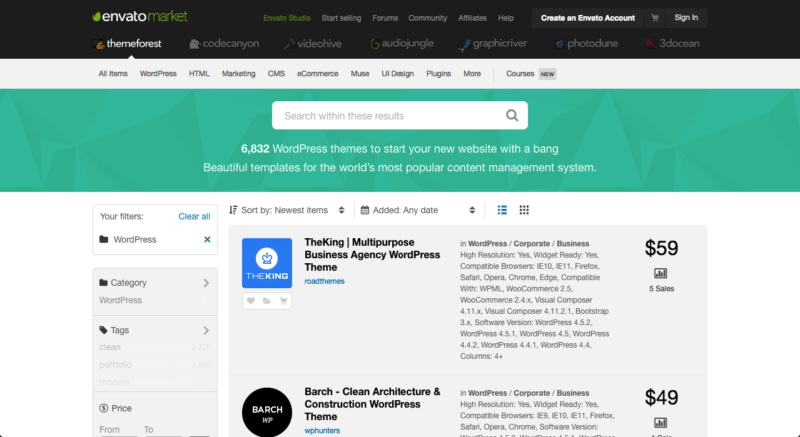
Task: Switch to list view layout
Action: pos(502,210)
